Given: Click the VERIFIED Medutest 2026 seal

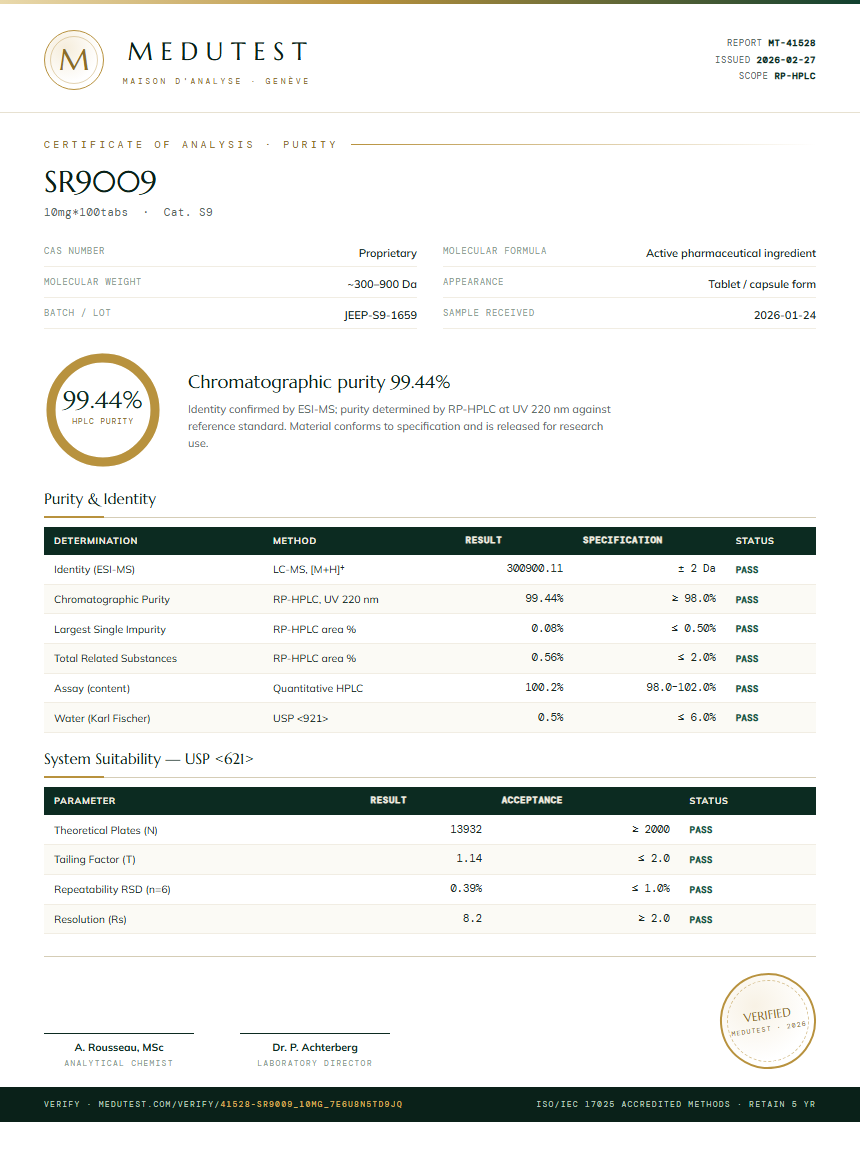Looking at the screenshot, I should click(767, 1020).
